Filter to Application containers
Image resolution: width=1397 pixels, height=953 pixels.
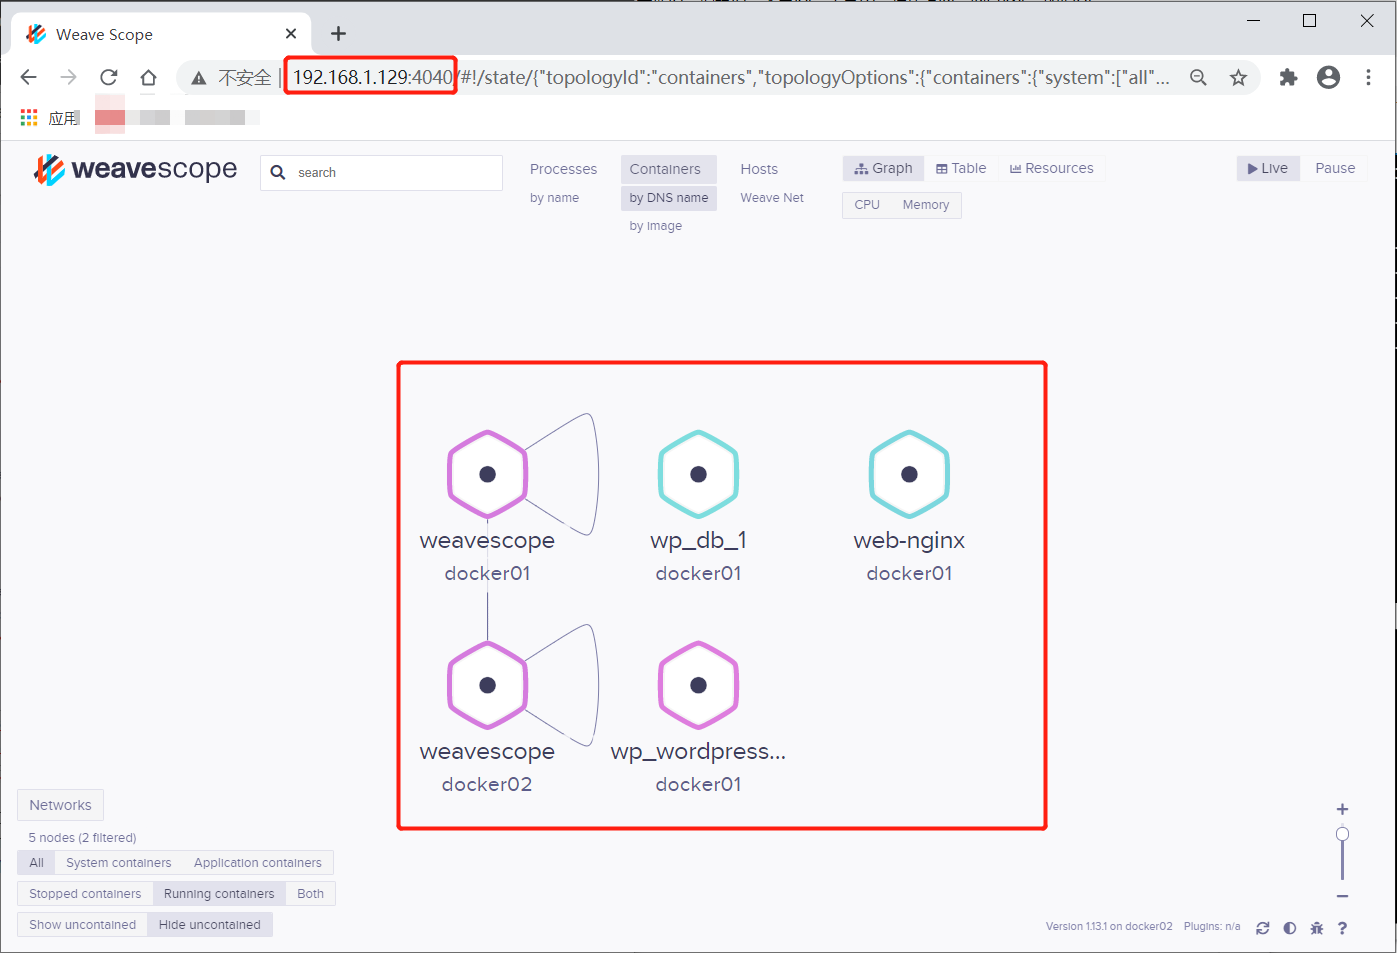pos(258,863)
